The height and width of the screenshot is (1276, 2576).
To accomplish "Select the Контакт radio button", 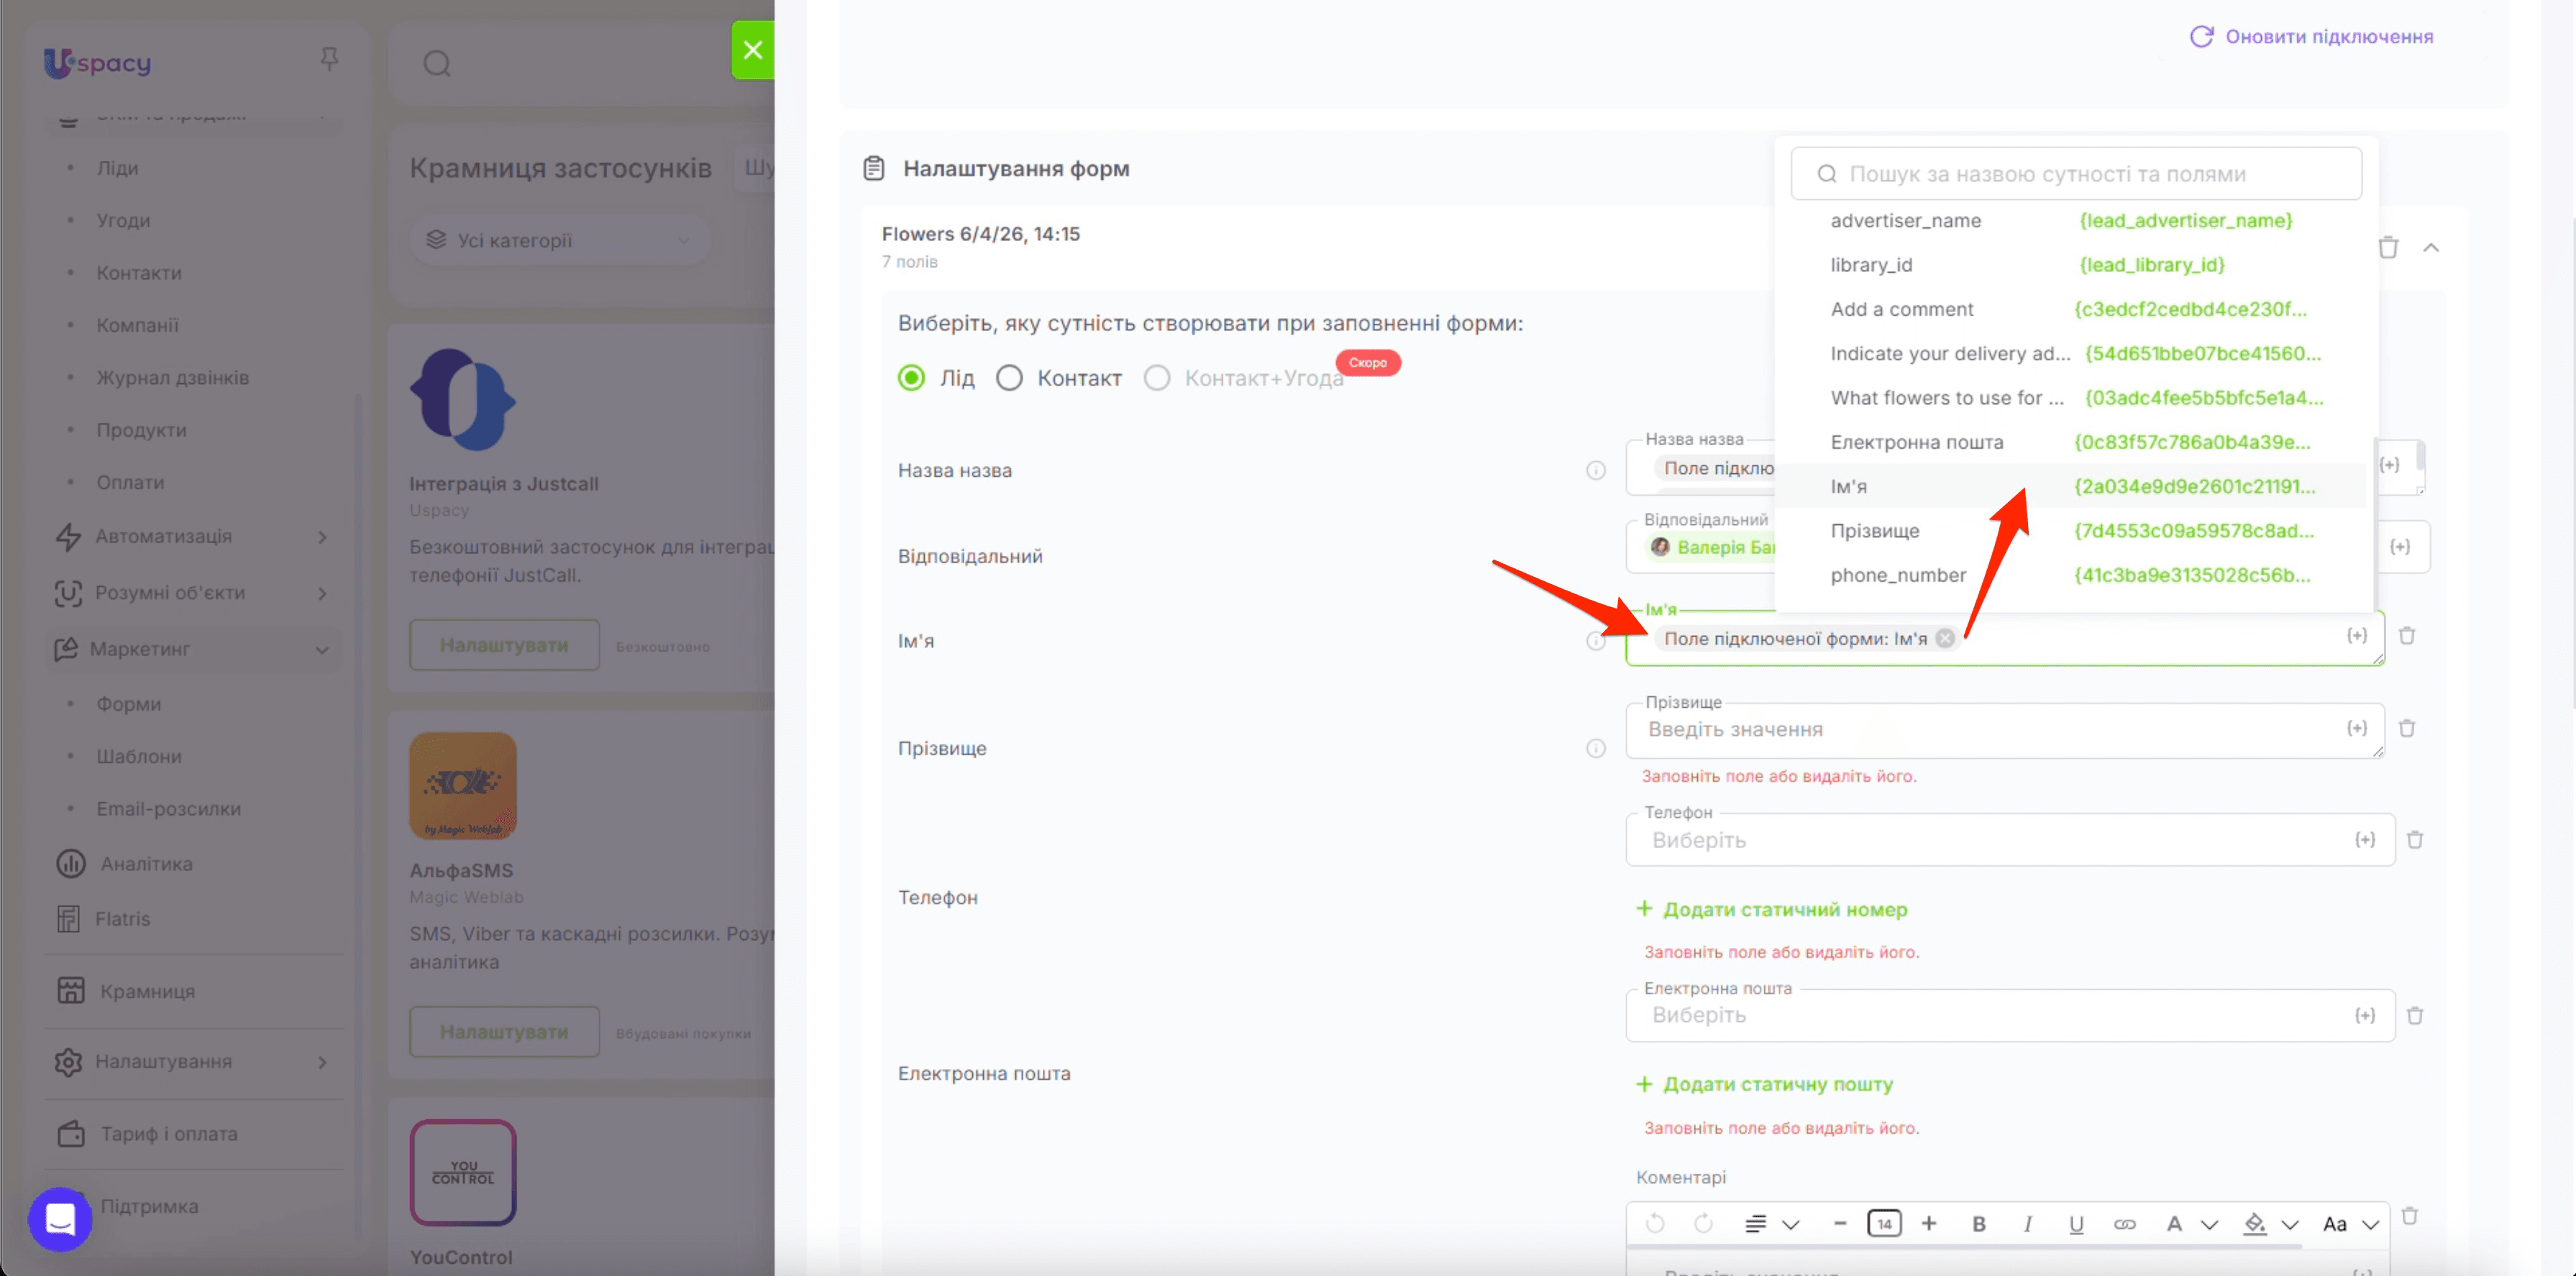I will coord(1009,378).
